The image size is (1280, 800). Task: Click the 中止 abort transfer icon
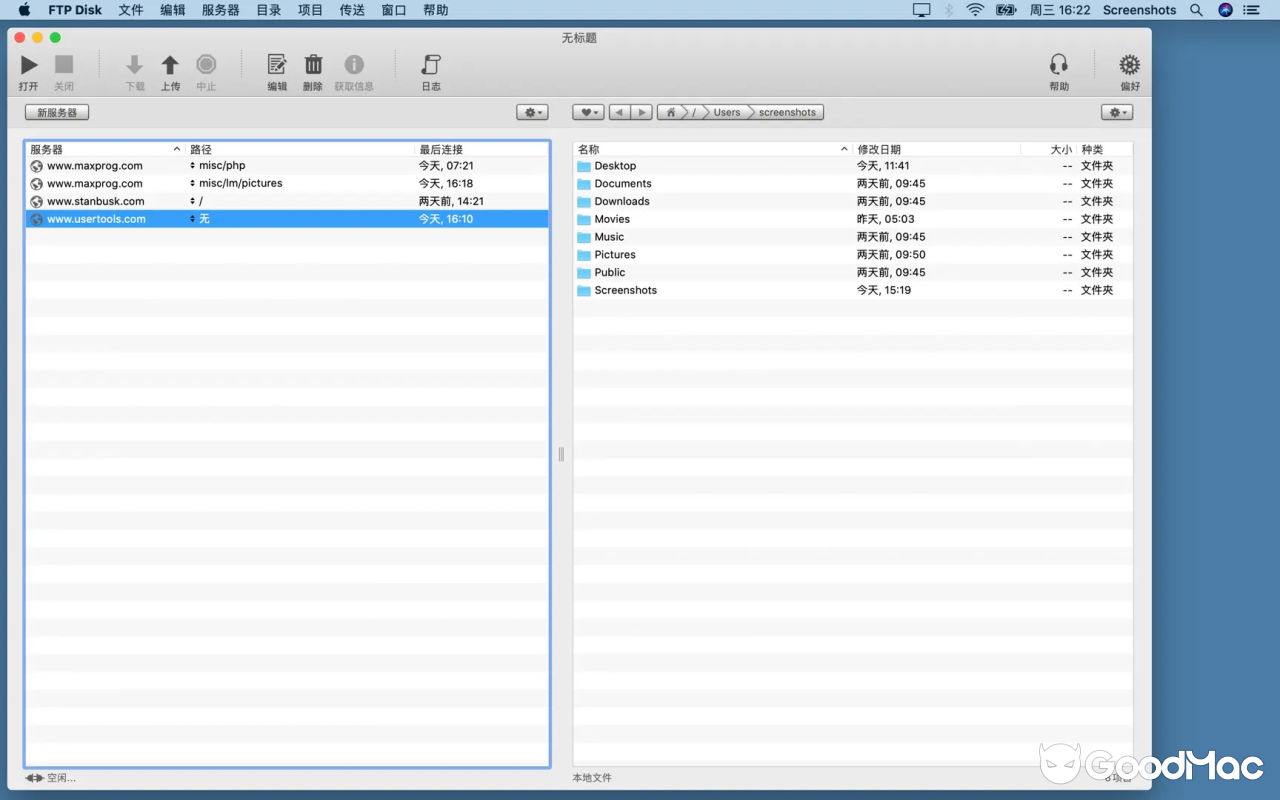click(206, 65)
